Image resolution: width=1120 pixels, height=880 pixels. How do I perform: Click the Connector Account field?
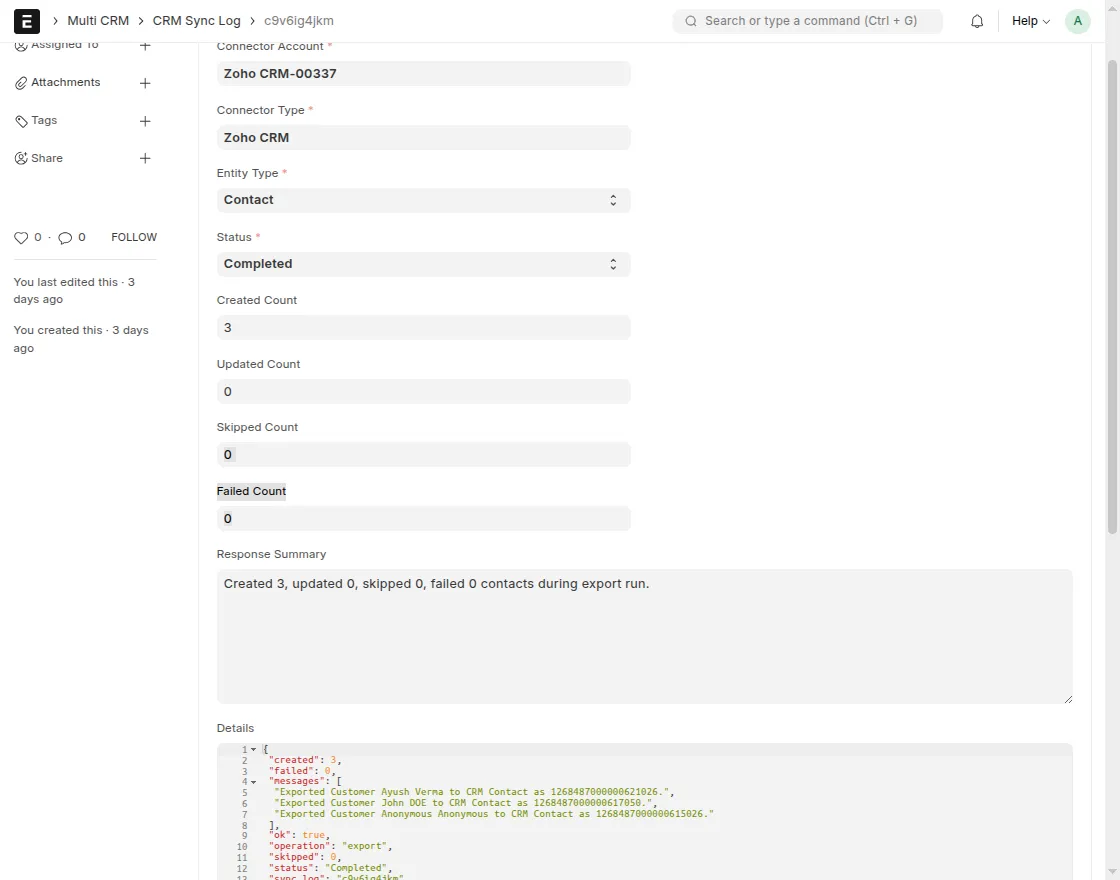[423, 74]
